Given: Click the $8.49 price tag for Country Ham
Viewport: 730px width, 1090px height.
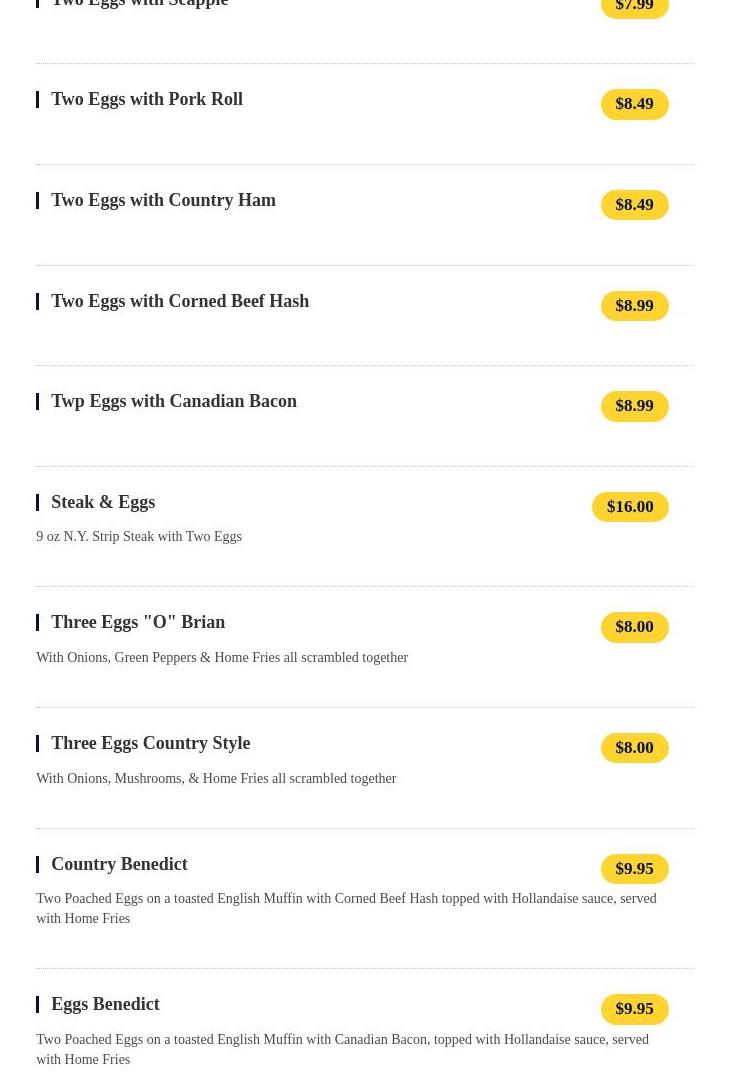Looking at the screenshot, I should (634, 205).
